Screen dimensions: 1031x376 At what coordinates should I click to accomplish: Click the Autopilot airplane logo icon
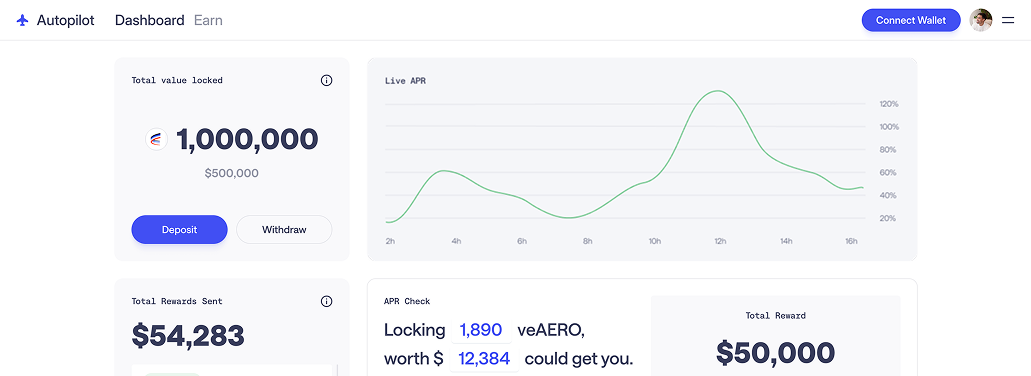tap(23, 20)
